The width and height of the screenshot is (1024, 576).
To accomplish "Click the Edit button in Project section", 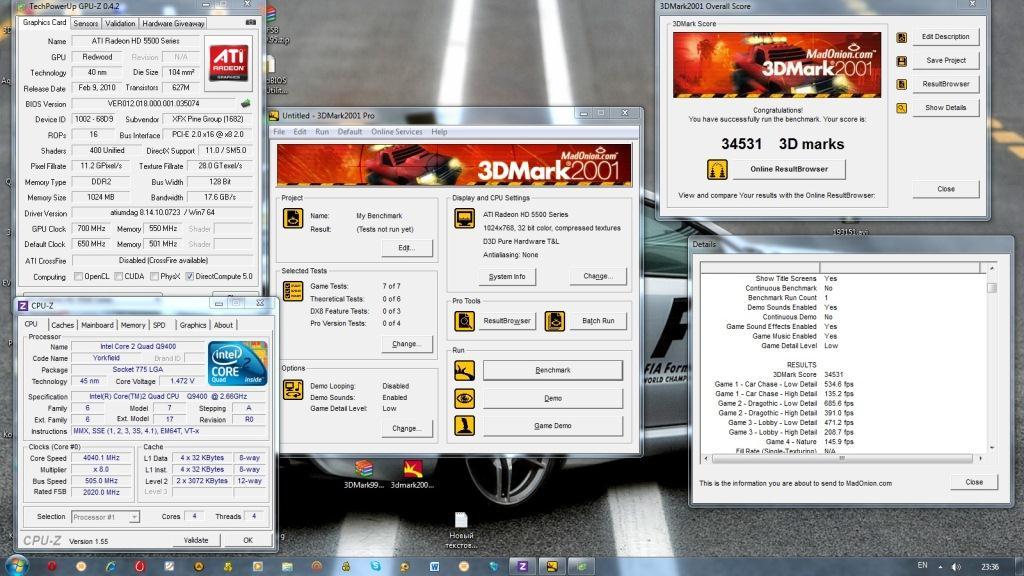I will pyautogui.click(x=406, y=248).
